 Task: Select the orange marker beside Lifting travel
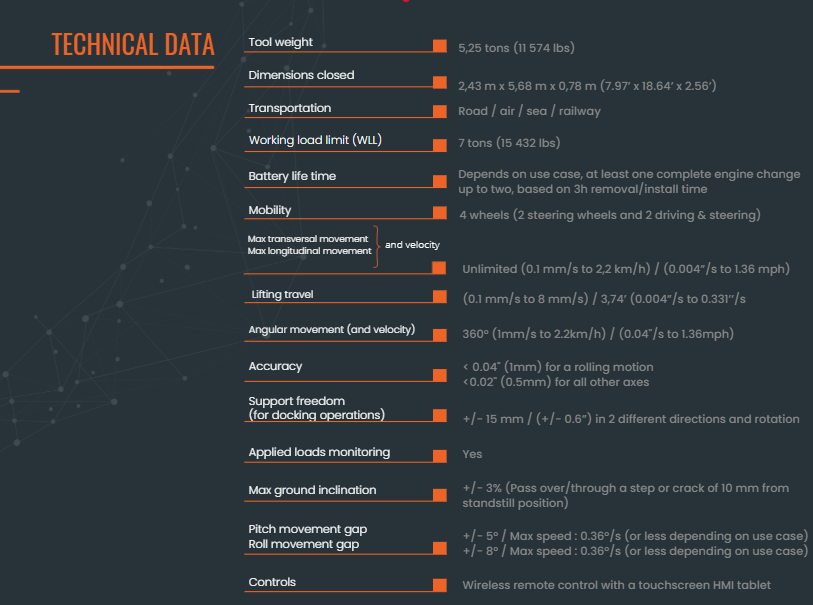pos(440,296)
